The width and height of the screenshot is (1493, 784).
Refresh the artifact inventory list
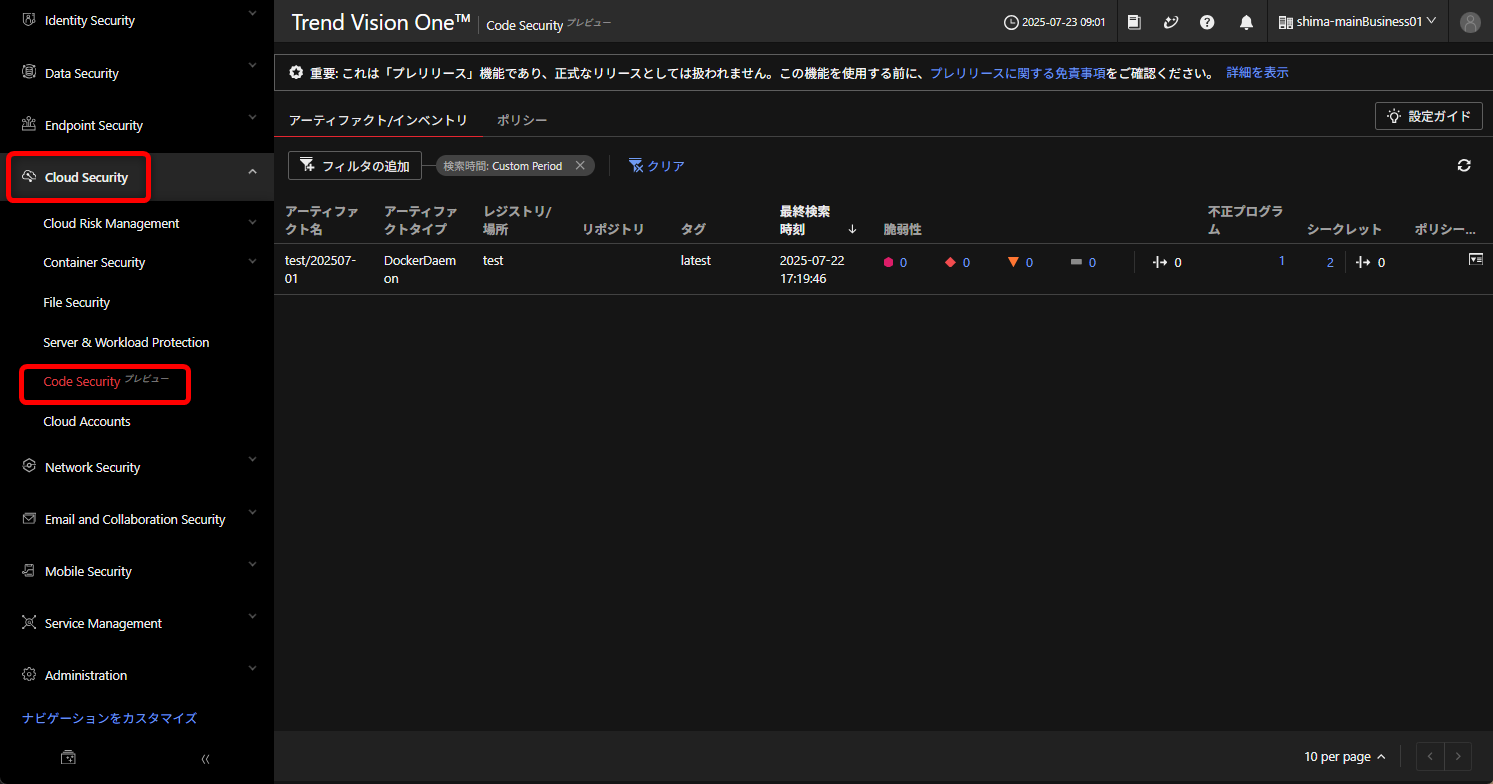click(x=1464, y=166)
